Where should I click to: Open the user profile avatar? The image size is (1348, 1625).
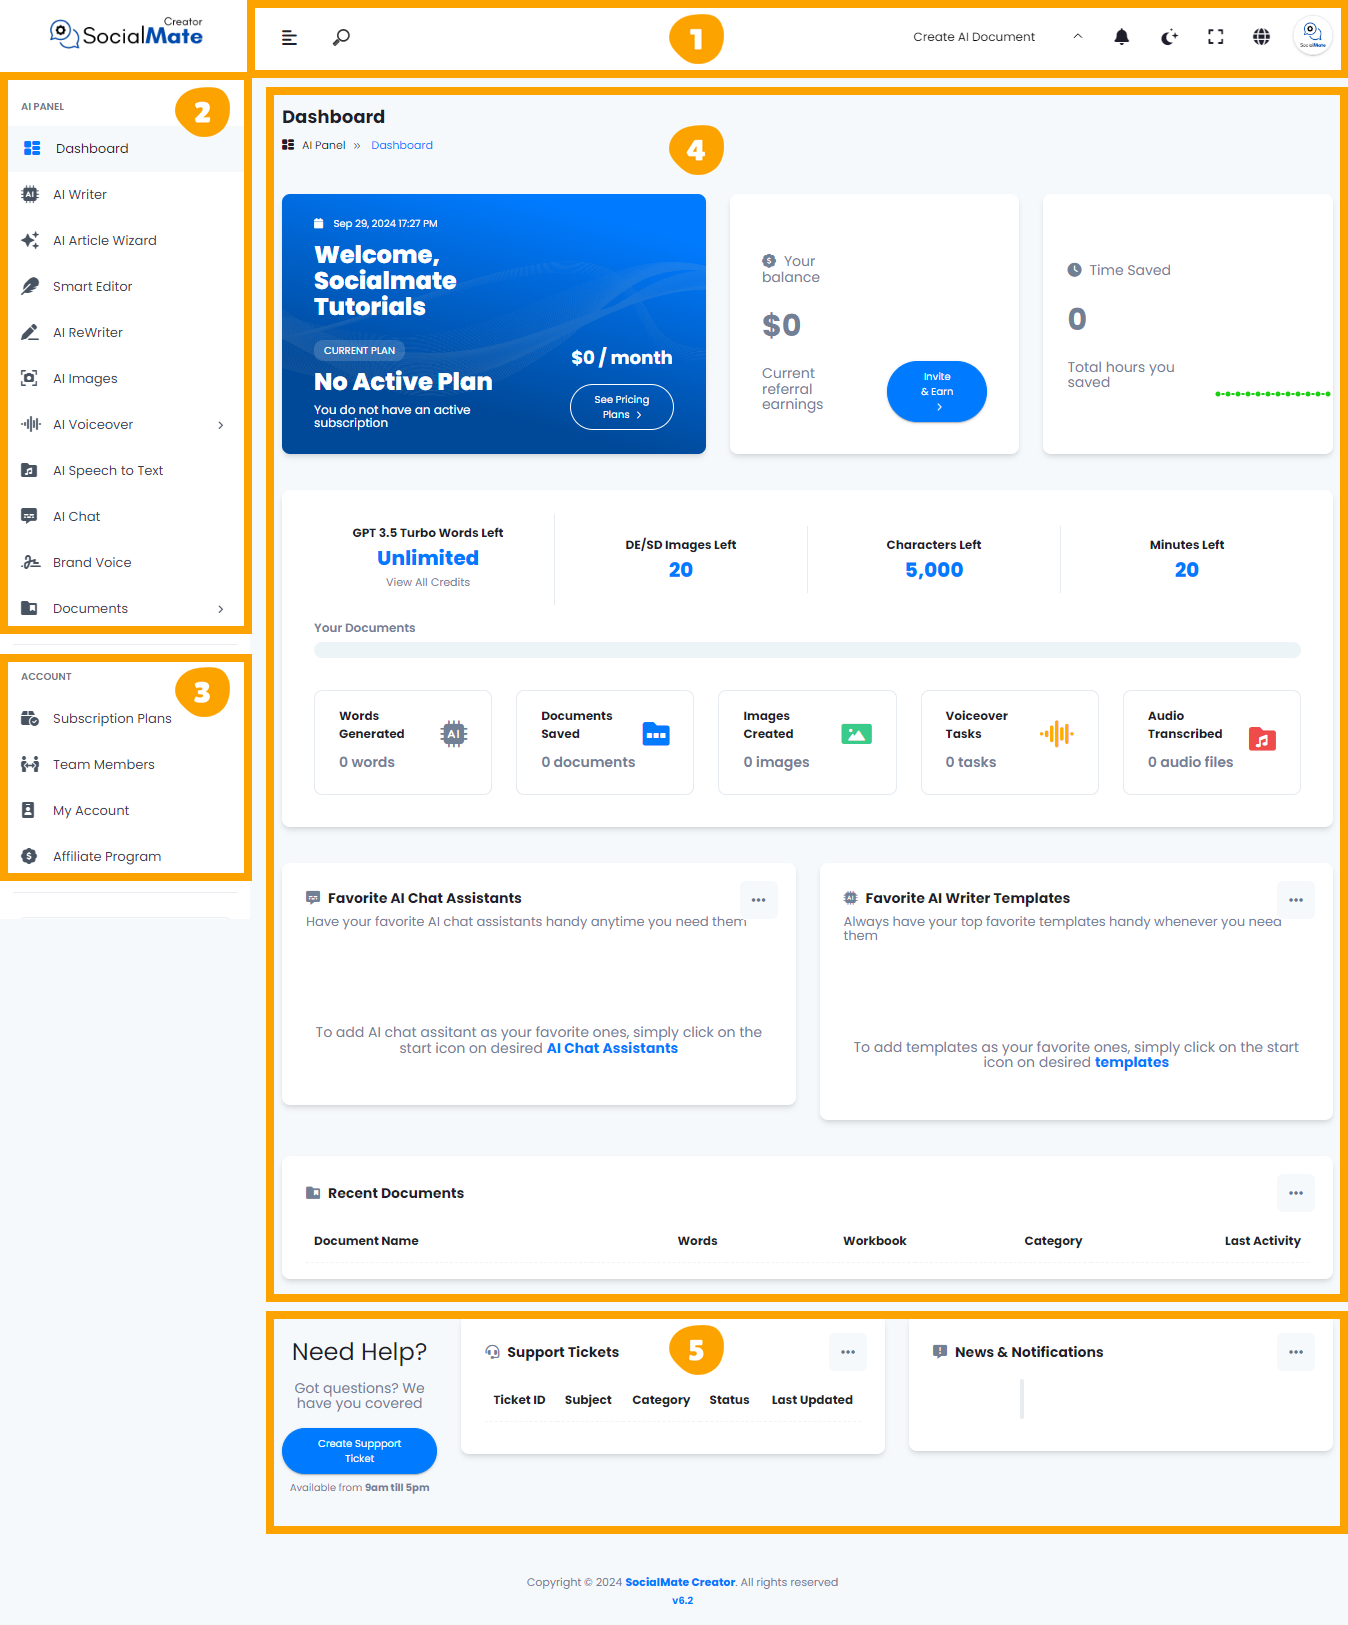(1312, 36)
